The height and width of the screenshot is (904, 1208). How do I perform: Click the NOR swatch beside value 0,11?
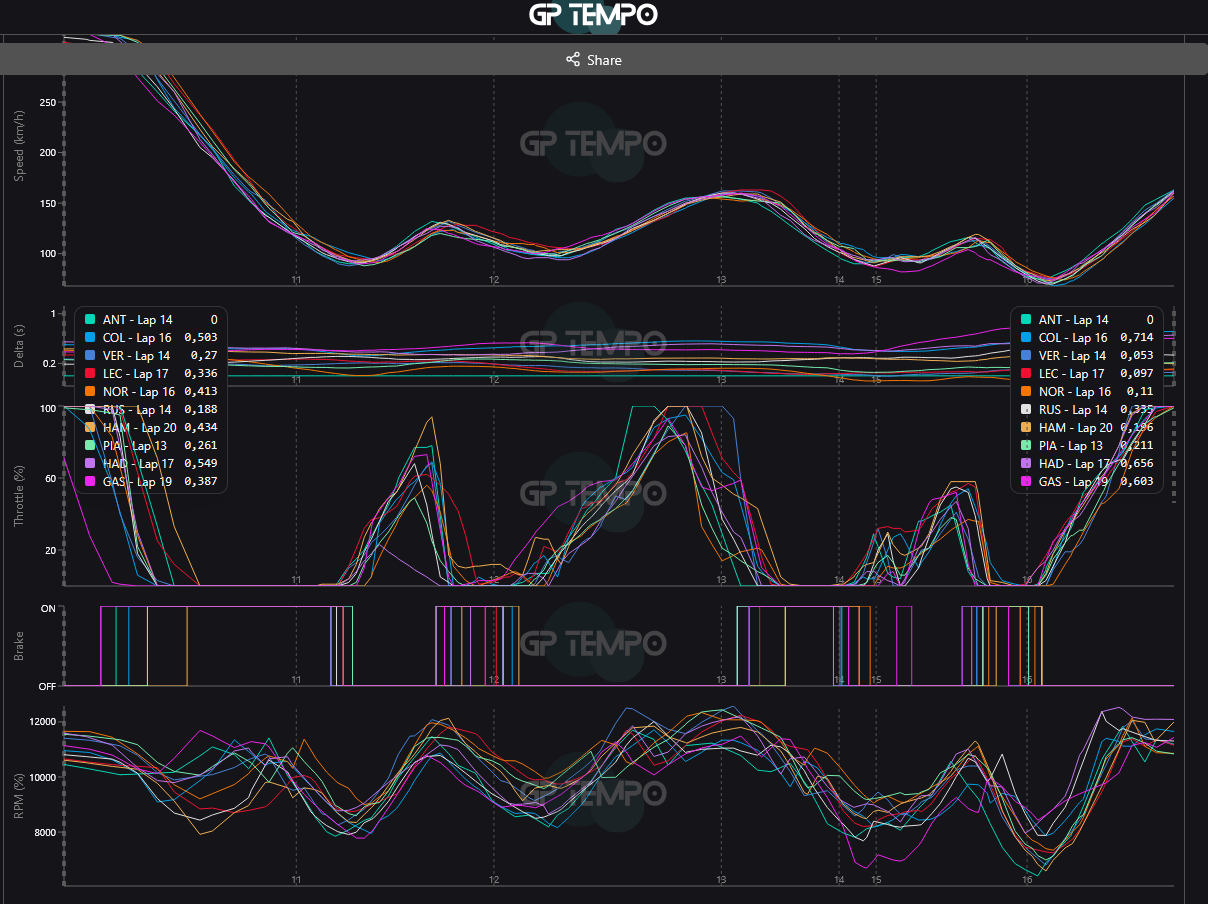tap(1026, 392)
